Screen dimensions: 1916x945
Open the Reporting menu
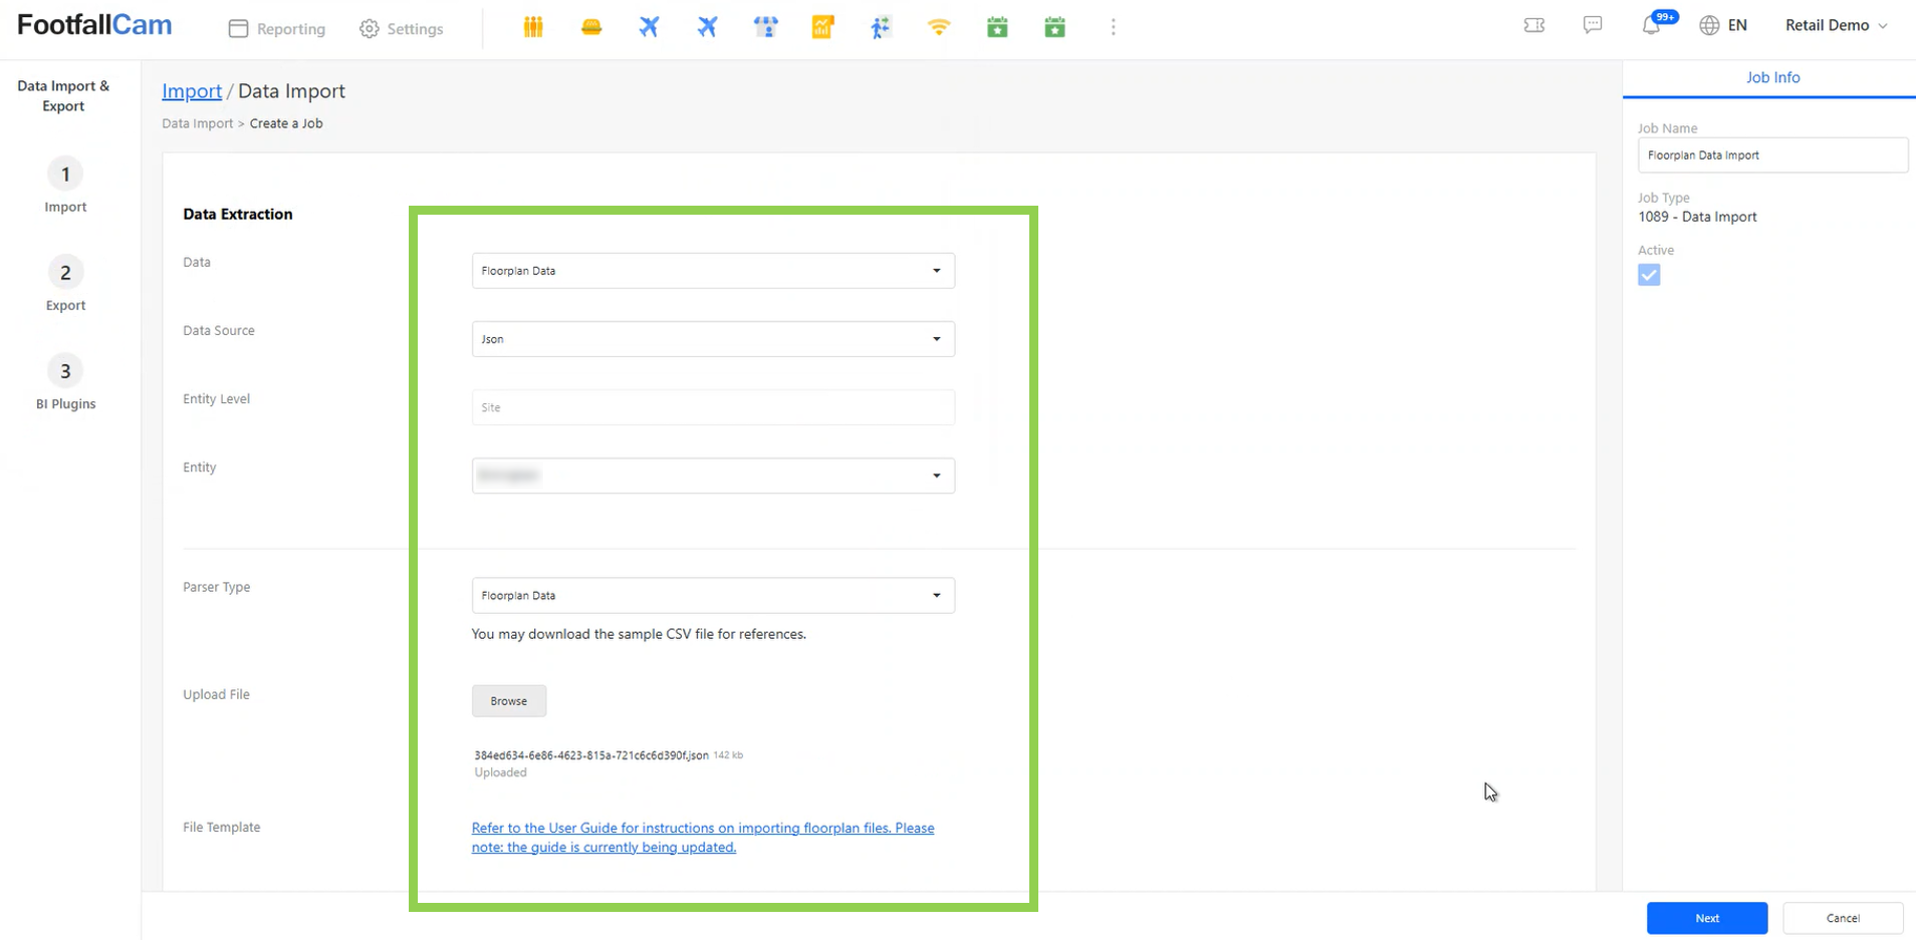[x=277, y=29]
